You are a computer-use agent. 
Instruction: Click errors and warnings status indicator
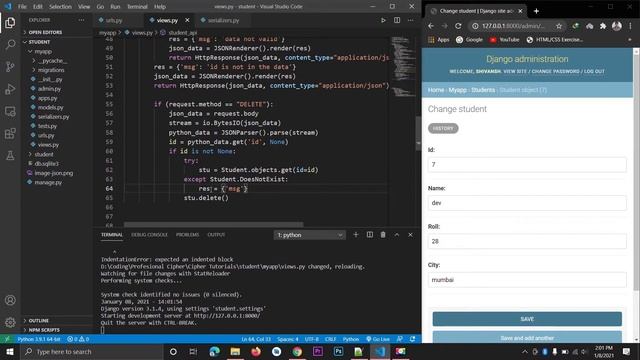78,339
